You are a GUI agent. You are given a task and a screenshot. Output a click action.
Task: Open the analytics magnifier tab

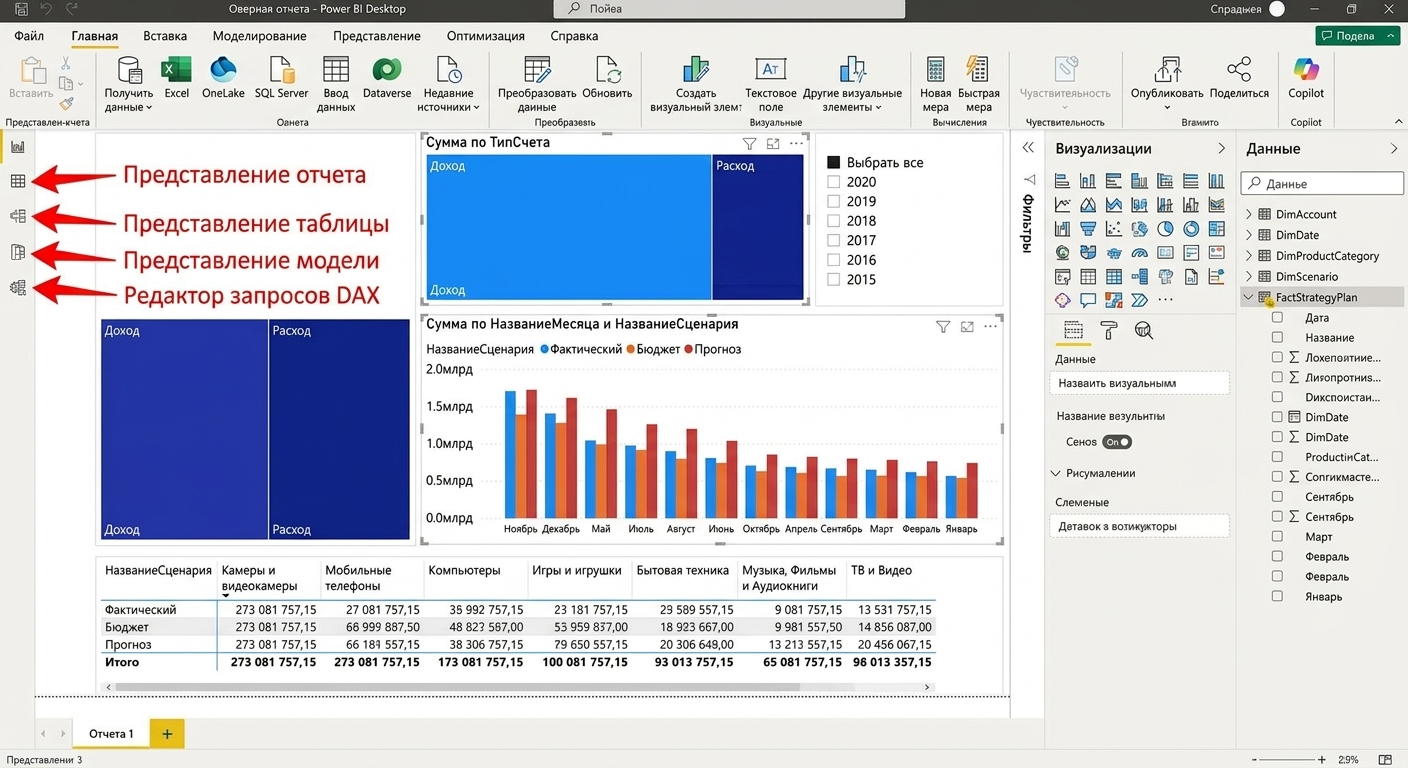(1144, 331)
